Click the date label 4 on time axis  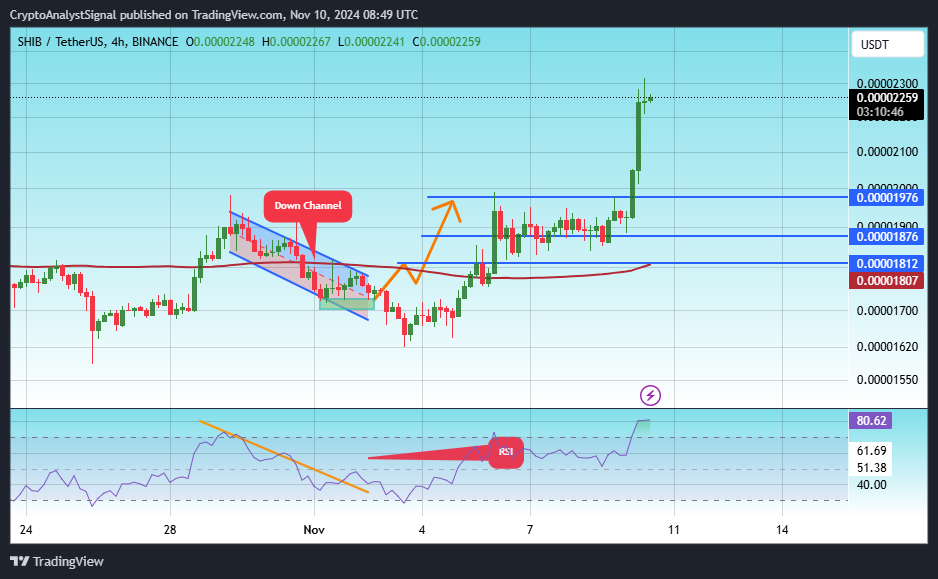pyautogui.click(x=422, y=530)
